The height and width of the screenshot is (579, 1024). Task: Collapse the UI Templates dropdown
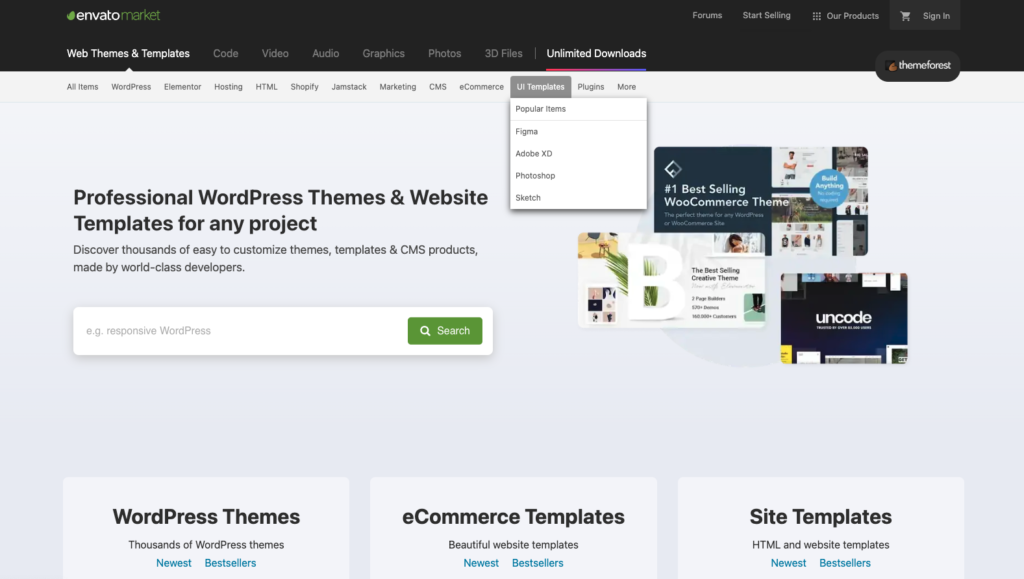[541, 87]
